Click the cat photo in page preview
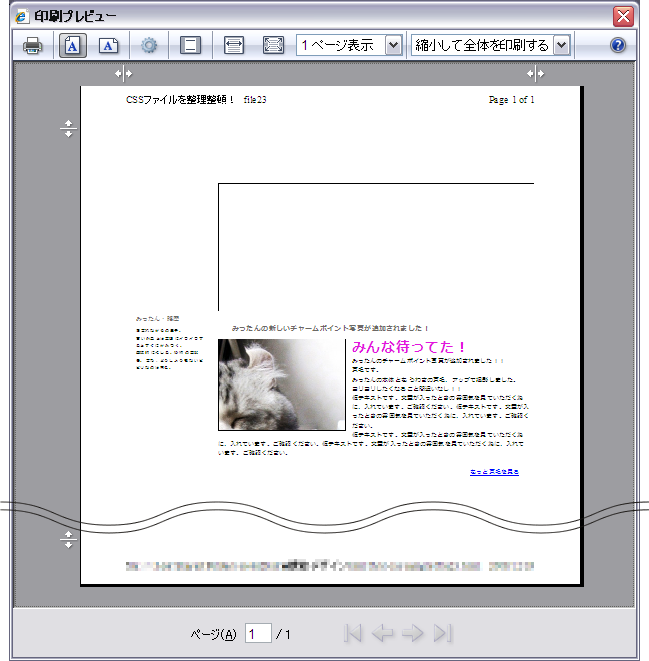The height and width of the screenshot is (661, 649). (282, 385)
